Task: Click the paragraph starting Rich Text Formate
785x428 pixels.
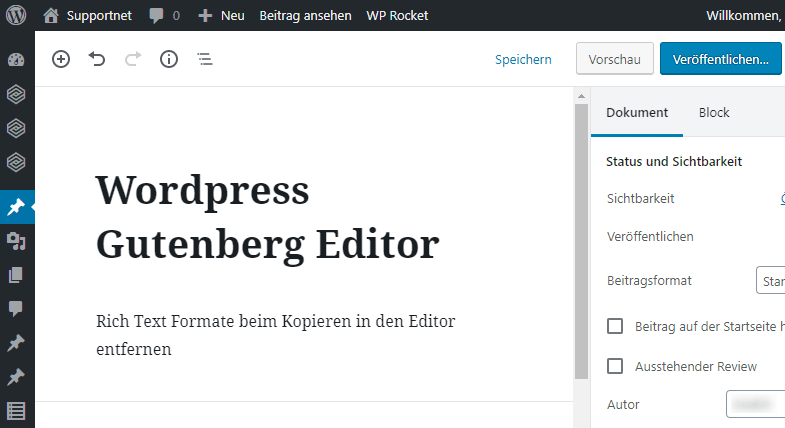Action: click(275, 334)
